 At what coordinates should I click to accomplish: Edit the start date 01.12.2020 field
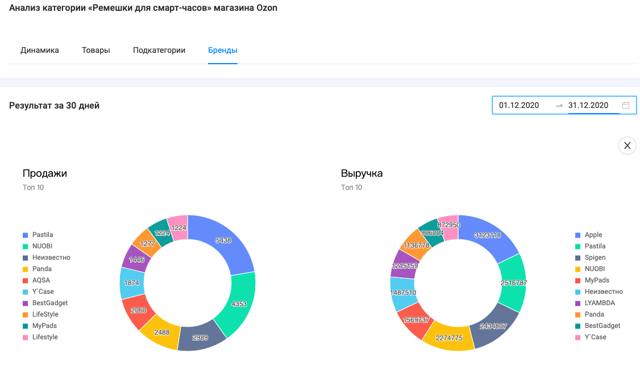tap(519, 105)
